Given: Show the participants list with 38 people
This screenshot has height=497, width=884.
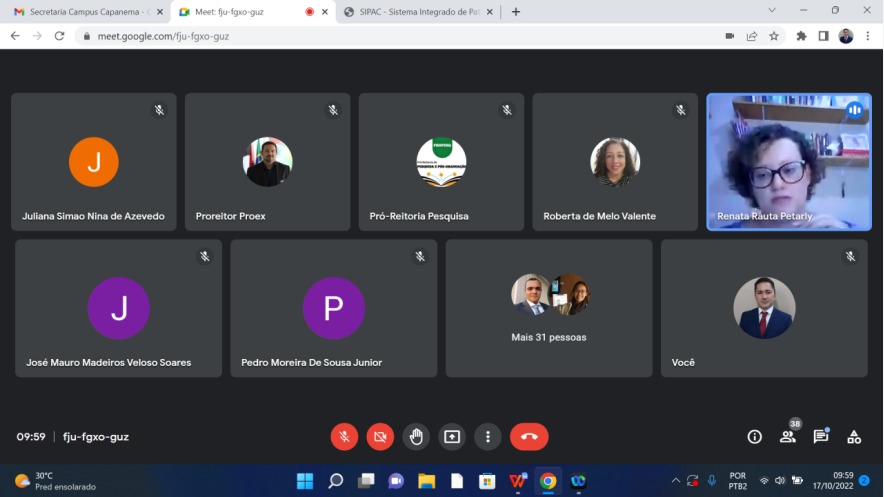Looking at the screenshot, I should pos(788,437).
